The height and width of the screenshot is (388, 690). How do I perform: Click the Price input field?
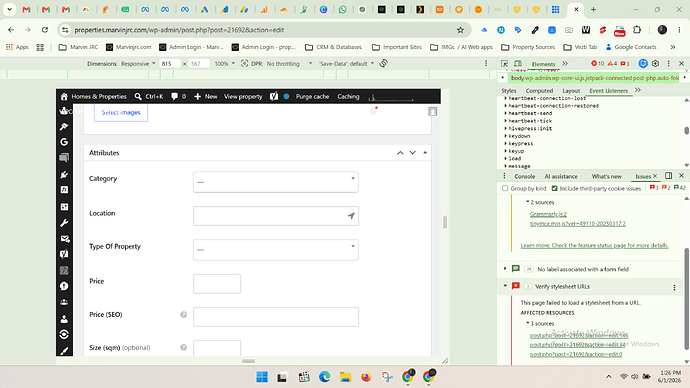217,284
